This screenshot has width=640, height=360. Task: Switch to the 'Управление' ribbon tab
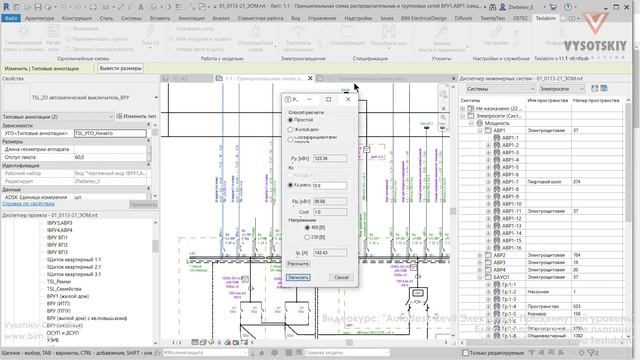[322, 18]
